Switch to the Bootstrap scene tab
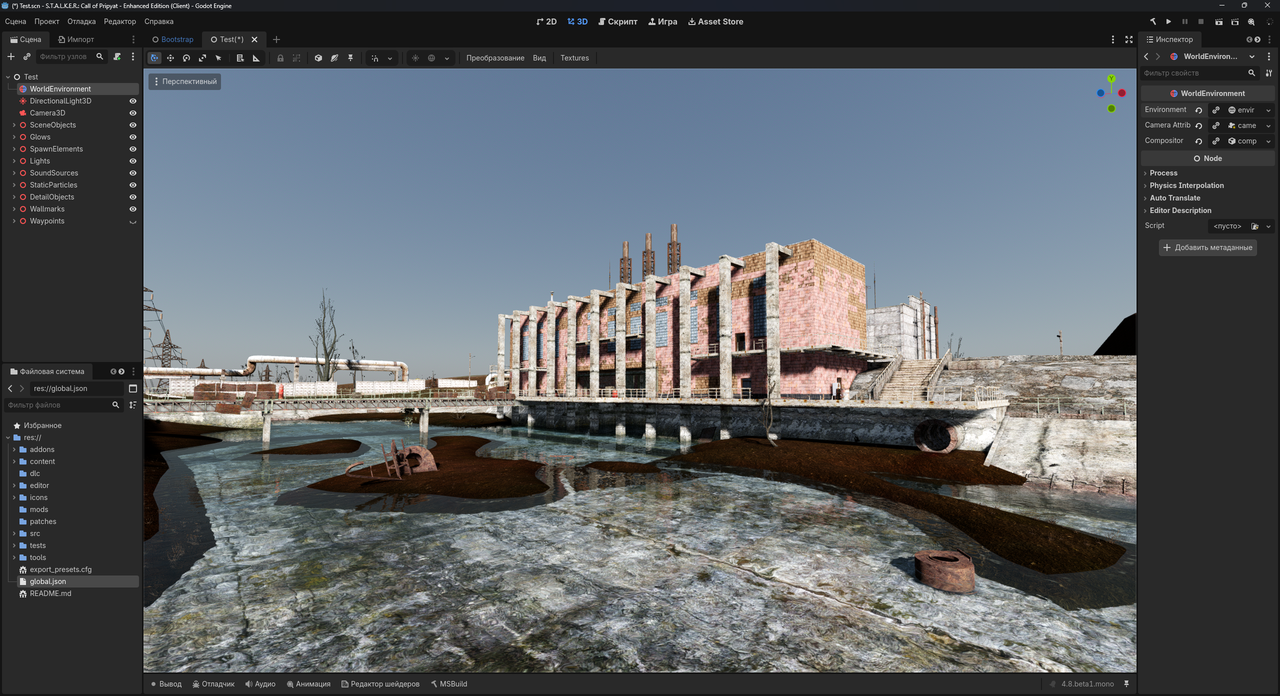Image resolution: width=1280 pixels, height=696 pixels. 172,40
